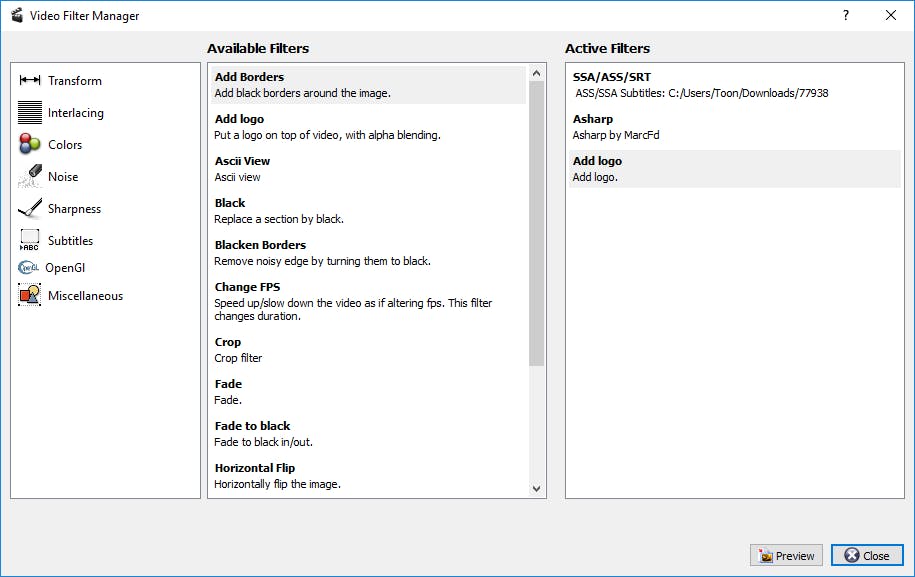This screenshot has height=577, width=915.
Task: Select the Add Borders filter
Action: (368, 85)
